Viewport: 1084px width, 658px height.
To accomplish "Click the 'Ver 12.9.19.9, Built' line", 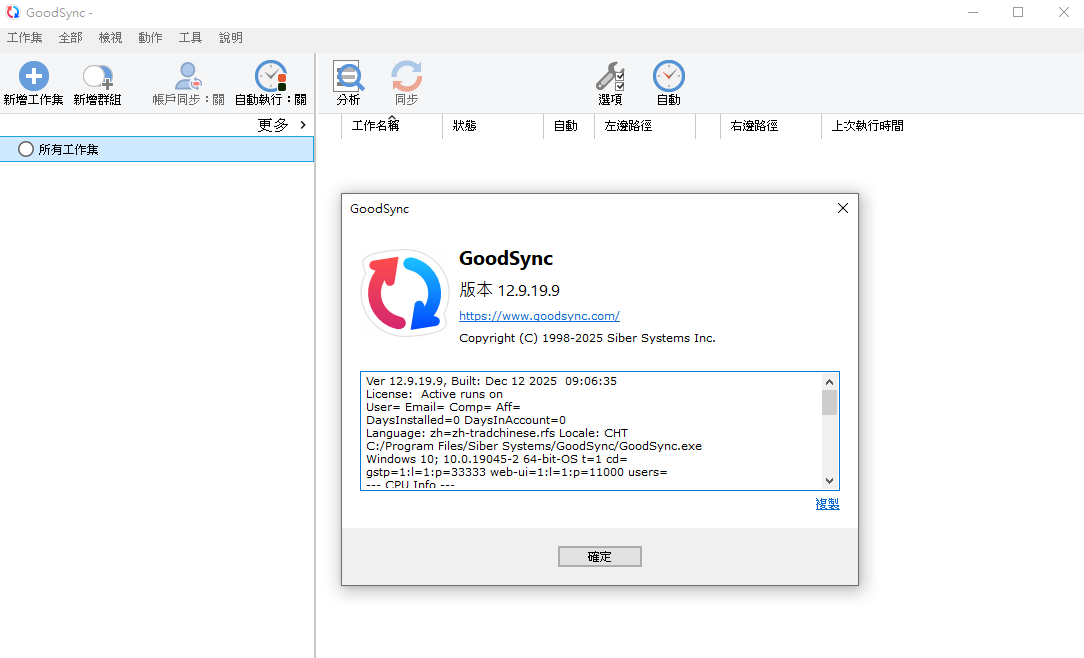I will (x=491, y=381).
